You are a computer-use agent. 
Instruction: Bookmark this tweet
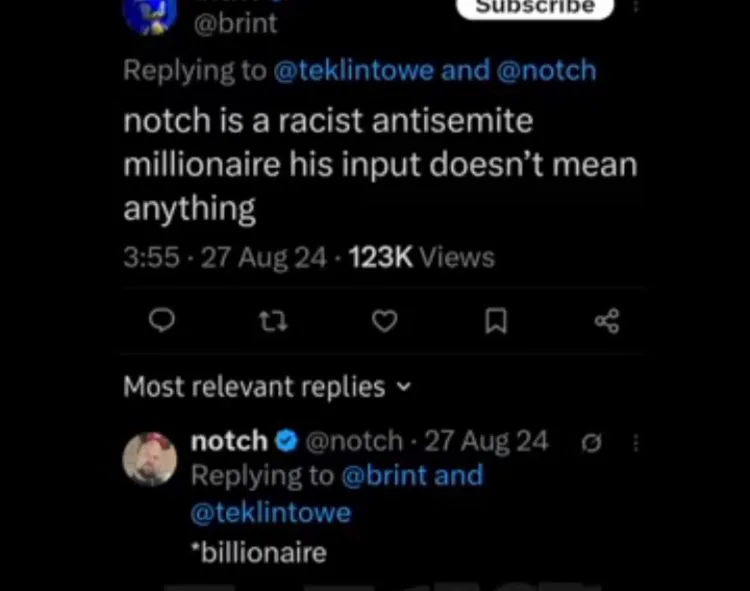(496, 321)
